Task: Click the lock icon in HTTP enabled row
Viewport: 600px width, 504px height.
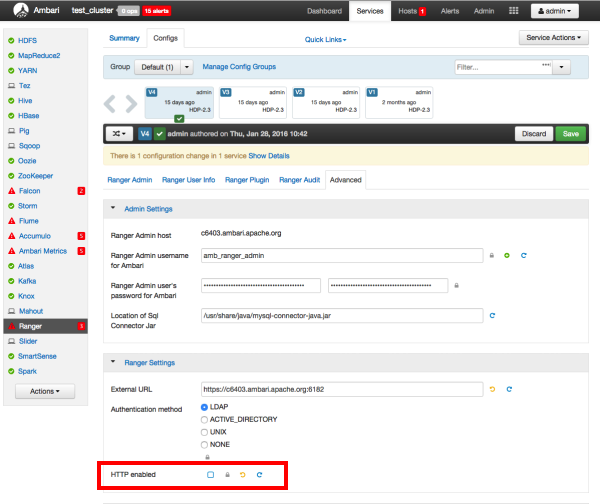Action: (x=227, y=474)
